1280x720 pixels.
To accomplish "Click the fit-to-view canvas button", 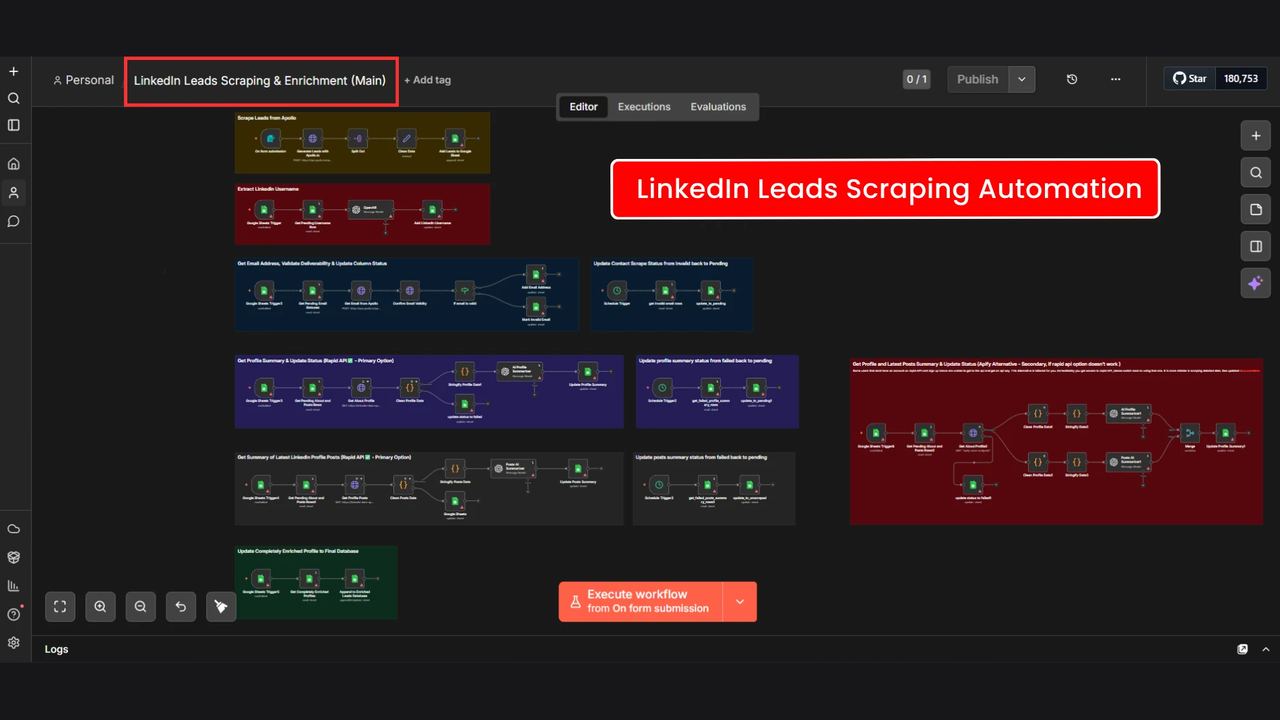I will point(60,606).
